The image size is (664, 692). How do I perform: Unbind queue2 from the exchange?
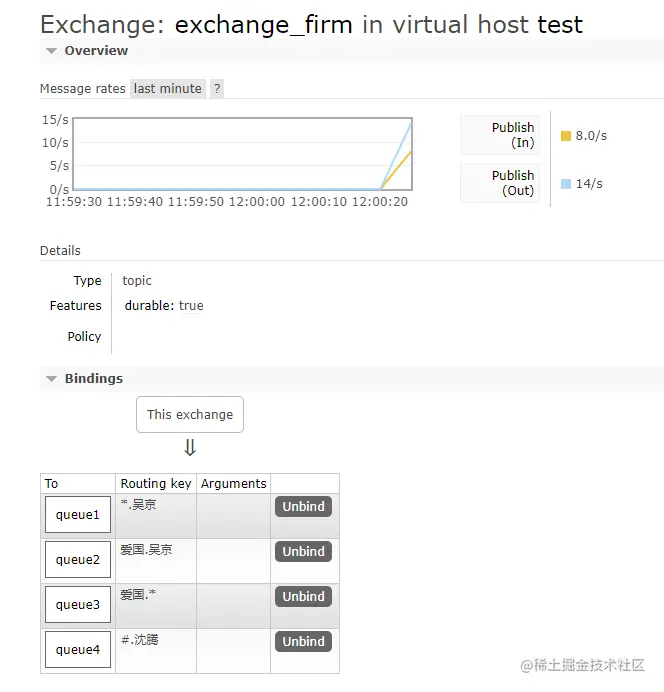[304, 551]
